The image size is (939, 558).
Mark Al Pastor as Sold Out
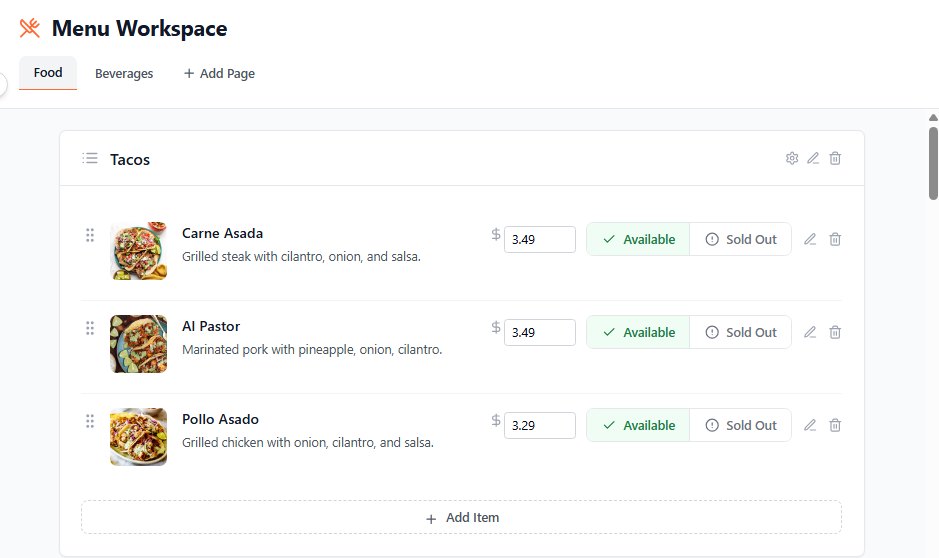[740, 332]
